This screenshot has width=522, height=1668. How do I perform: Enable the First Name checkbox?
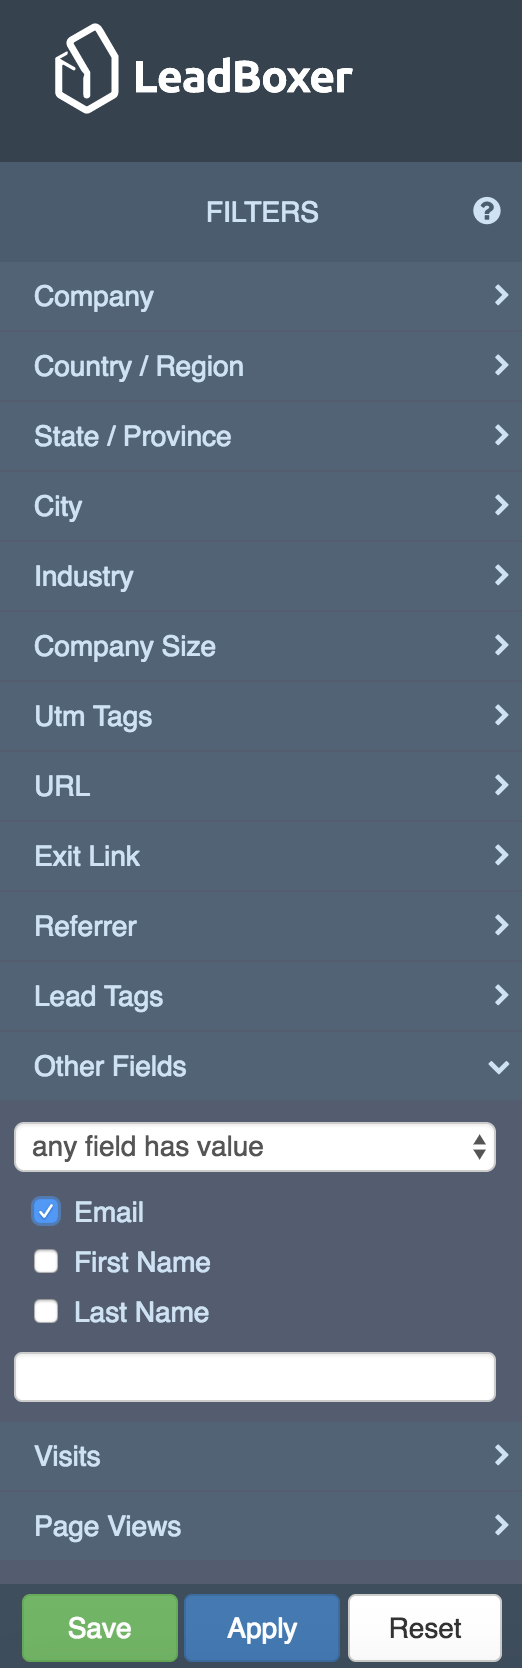point(46,1261)
